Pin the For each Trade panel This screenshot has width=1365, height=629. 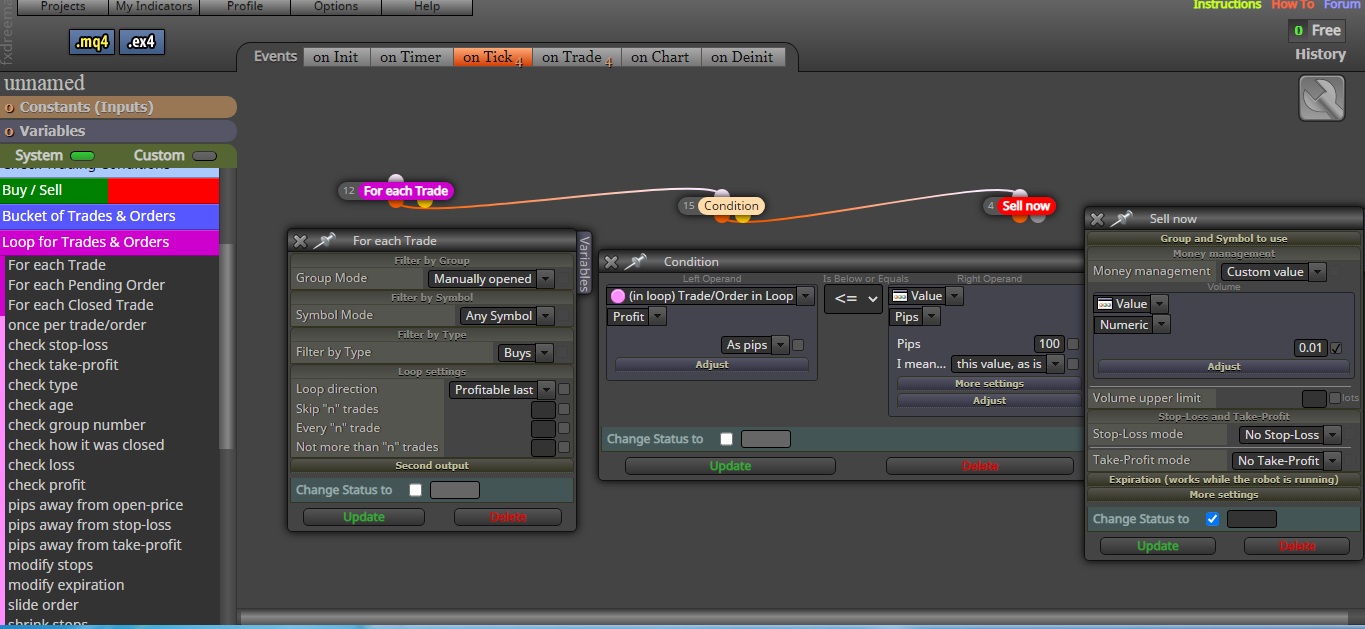tap(325, 240)
